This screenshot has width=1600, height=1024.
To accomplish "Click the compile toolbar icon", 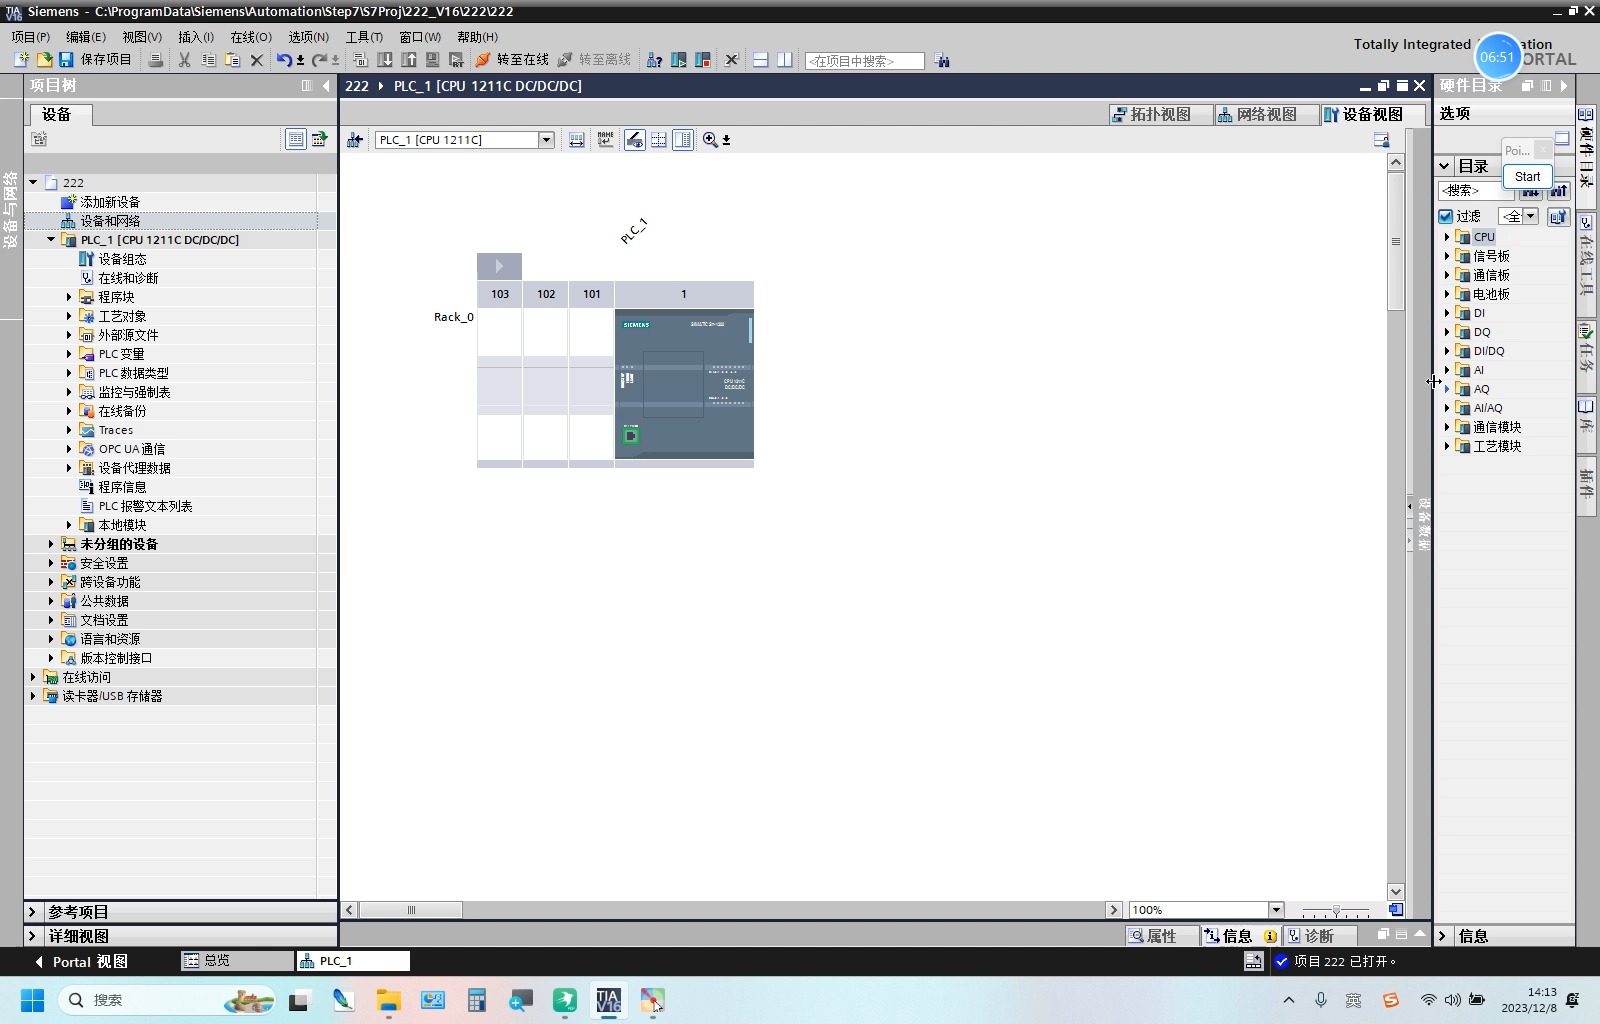I will pyautogui.click(x=361, y=60).
